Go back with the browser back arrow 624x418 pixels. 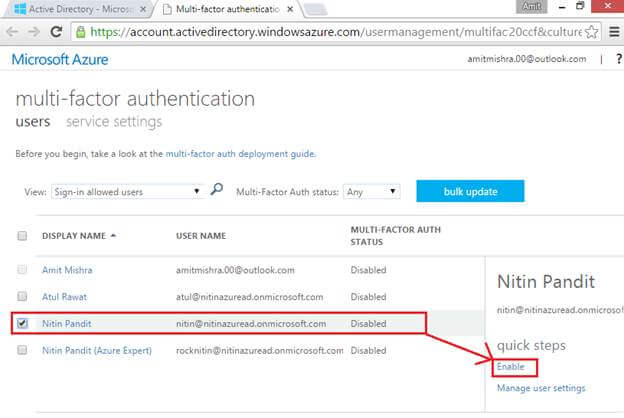point(12,32)
